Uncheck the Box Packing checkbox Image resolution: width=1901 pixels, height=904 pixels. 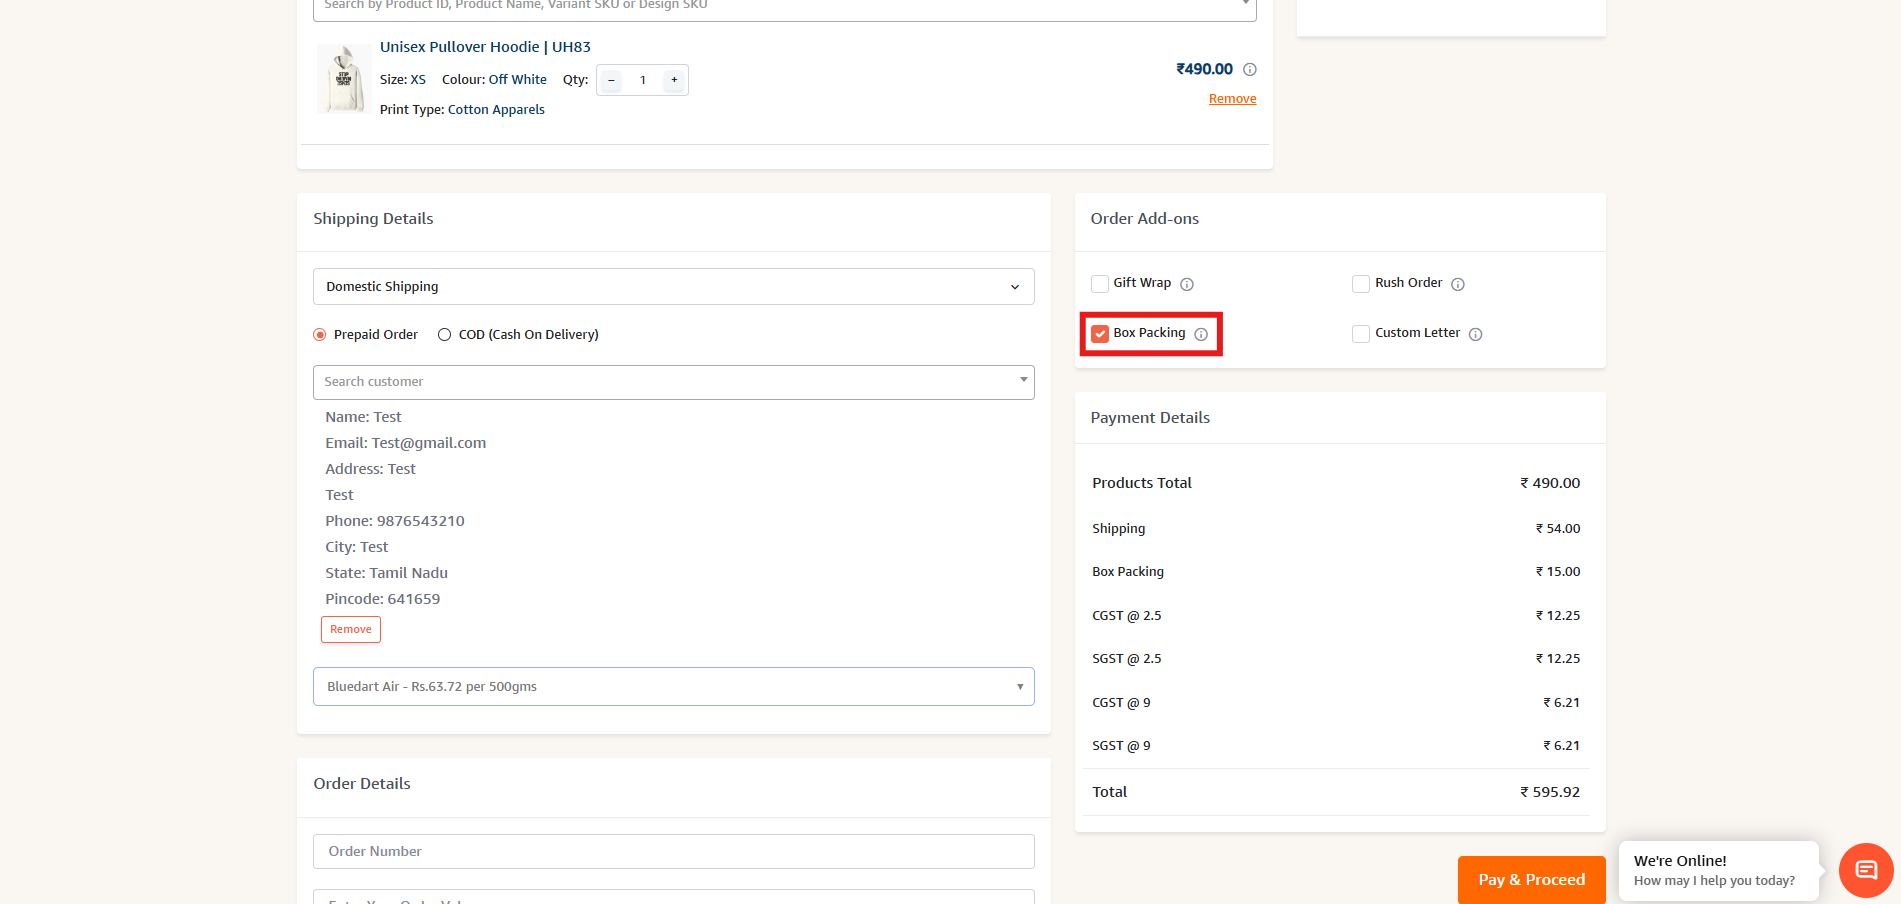pos(1100,334)
